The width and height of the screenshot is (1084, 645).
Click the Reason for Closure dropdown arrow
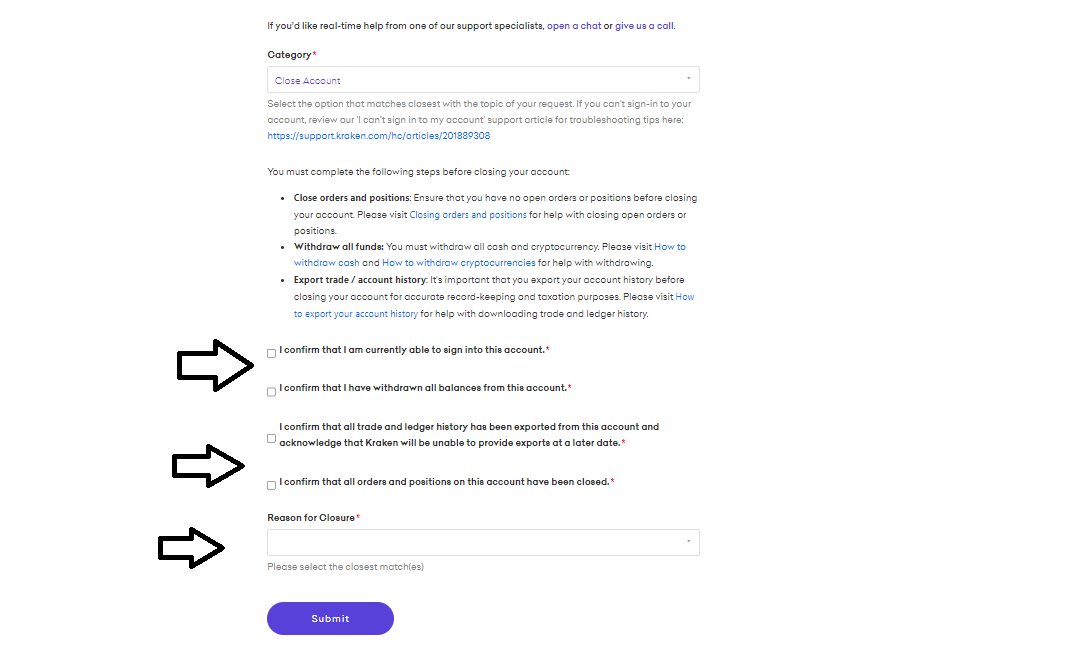click(x=689, y=542)
